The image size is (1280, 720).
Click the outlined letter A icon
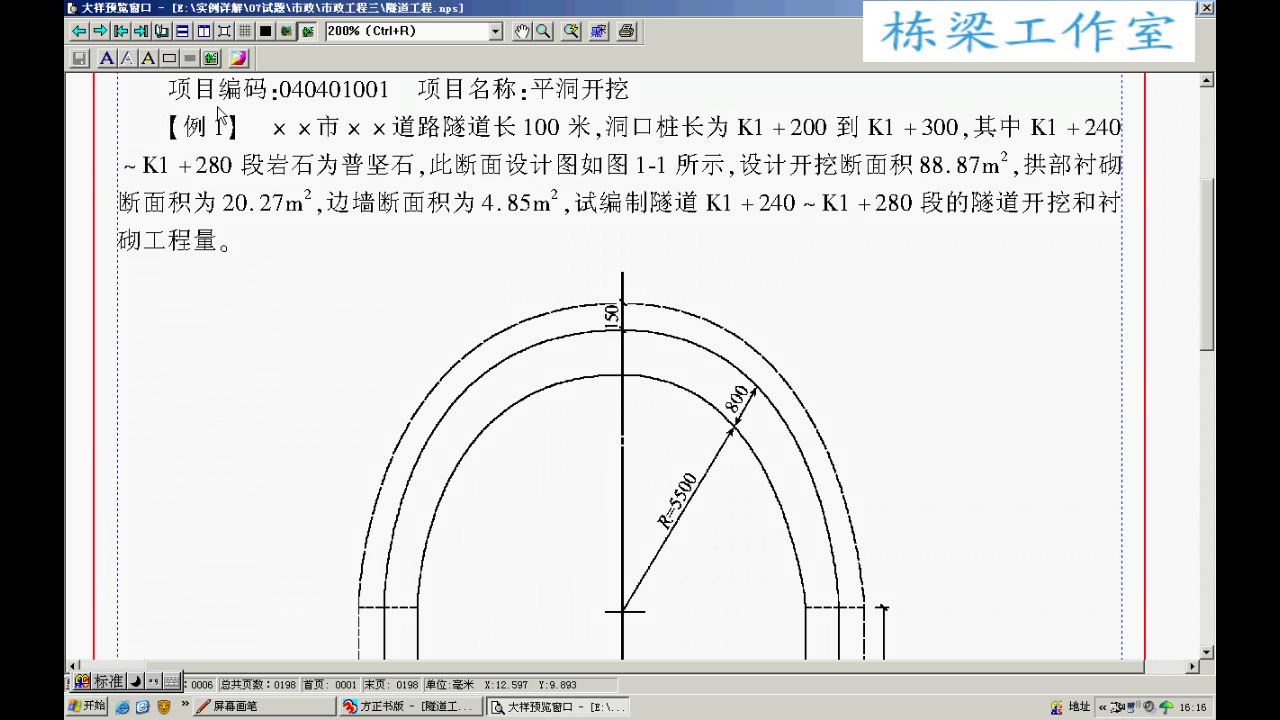click(x=127, y=58)
